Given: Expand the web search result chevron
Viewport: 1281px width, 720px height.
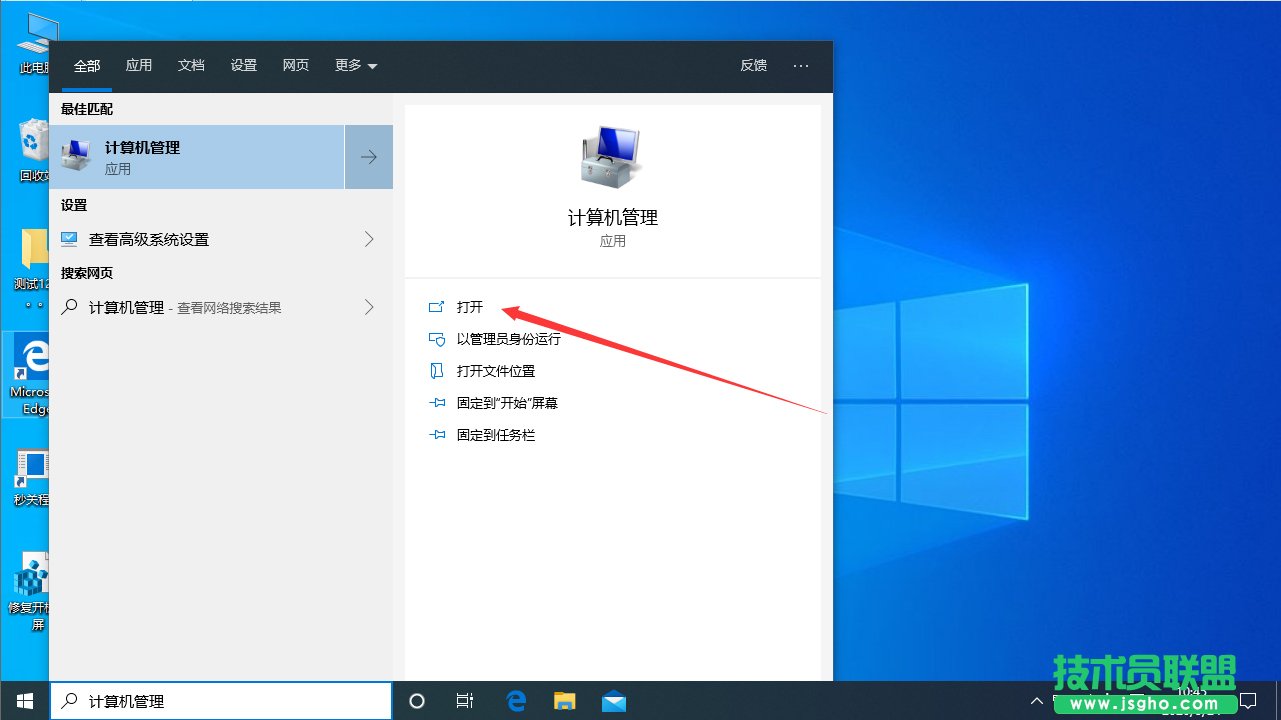Looking at the screenshot, I should (x=369, y=307).
